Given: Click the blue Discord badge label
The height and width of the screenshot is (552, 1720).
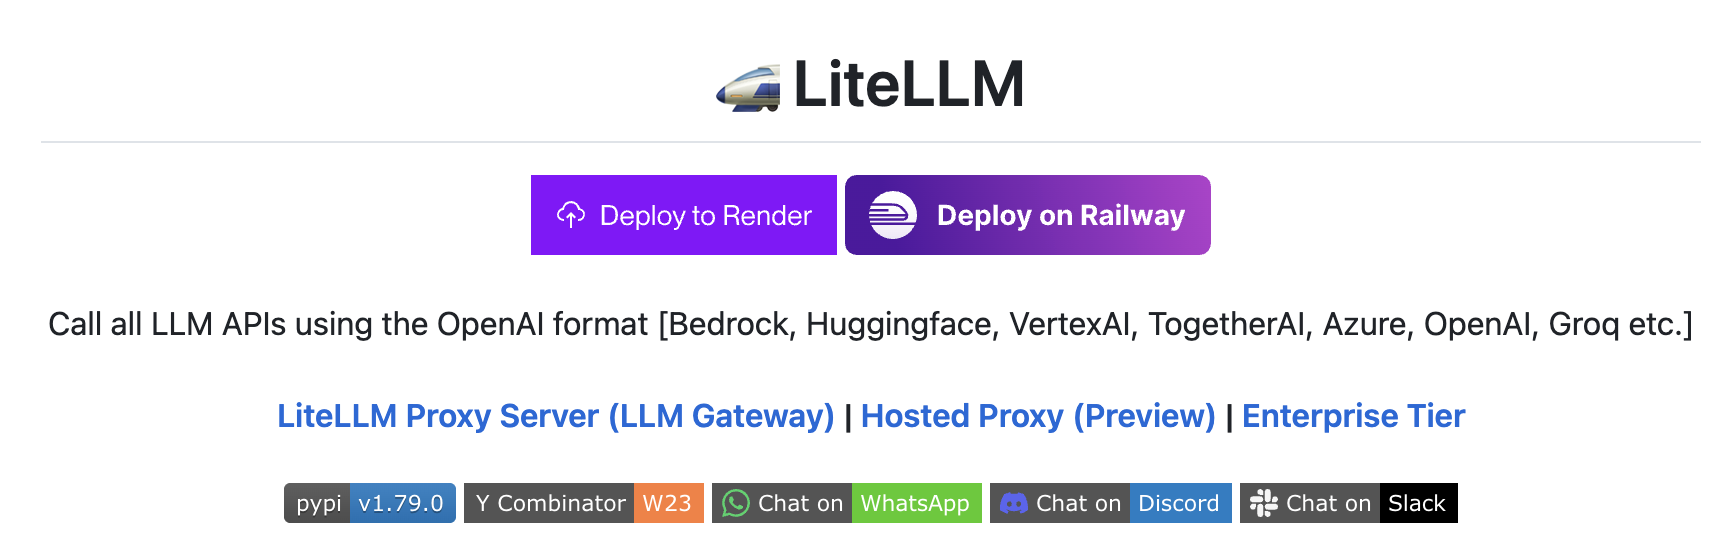Looking at the screenshot, I should click(1179, 503).
